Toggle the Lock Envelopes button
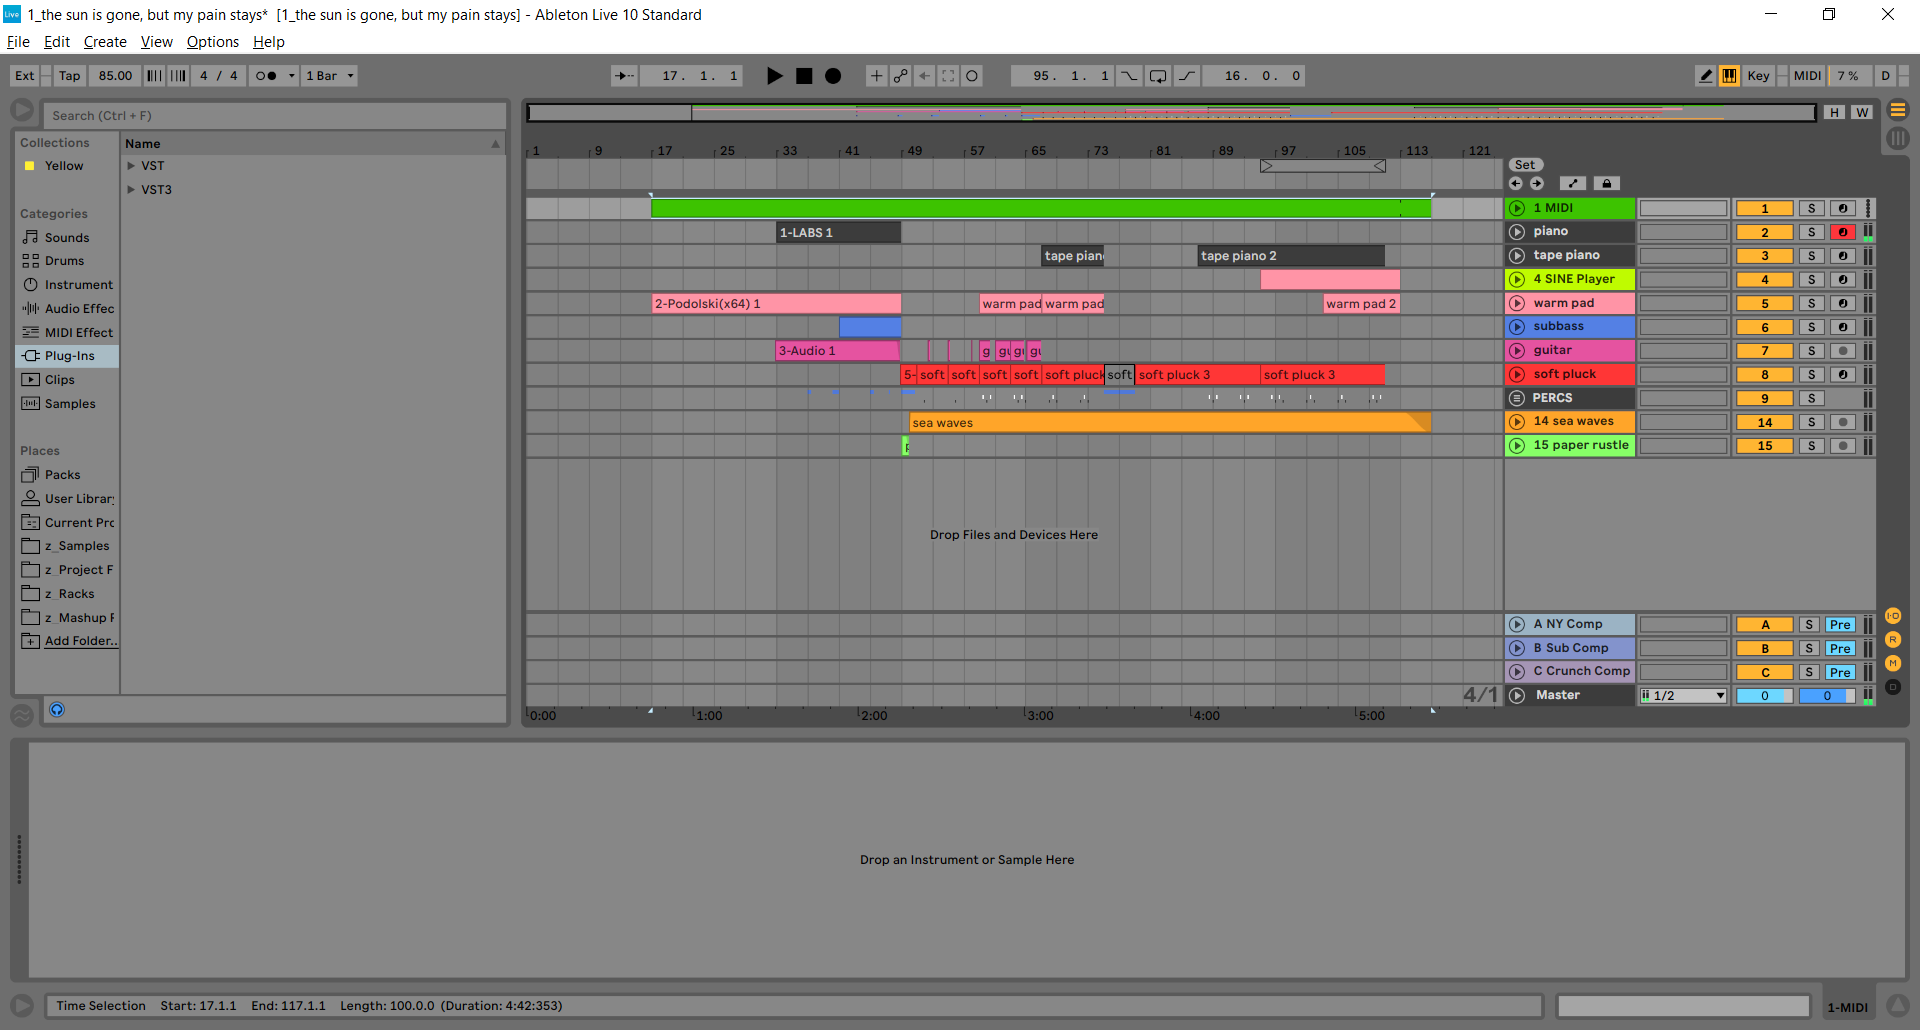This screenshot has width=1920, height=1030. pos(1606,184)
